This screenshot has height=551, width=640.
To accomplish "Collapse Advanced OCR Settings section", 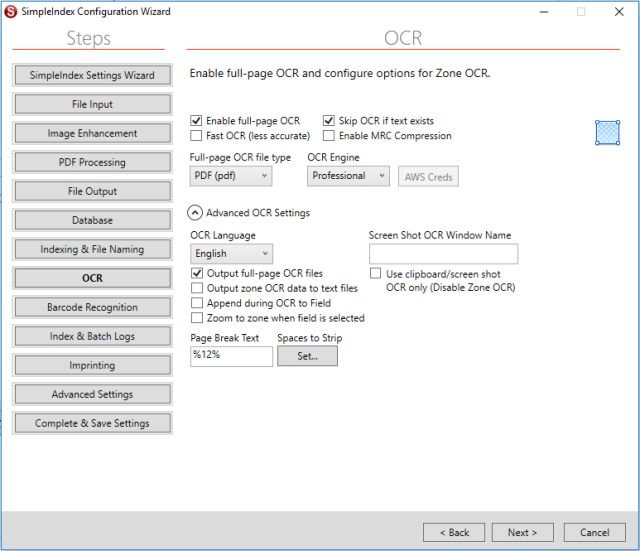I will point(196,212).
